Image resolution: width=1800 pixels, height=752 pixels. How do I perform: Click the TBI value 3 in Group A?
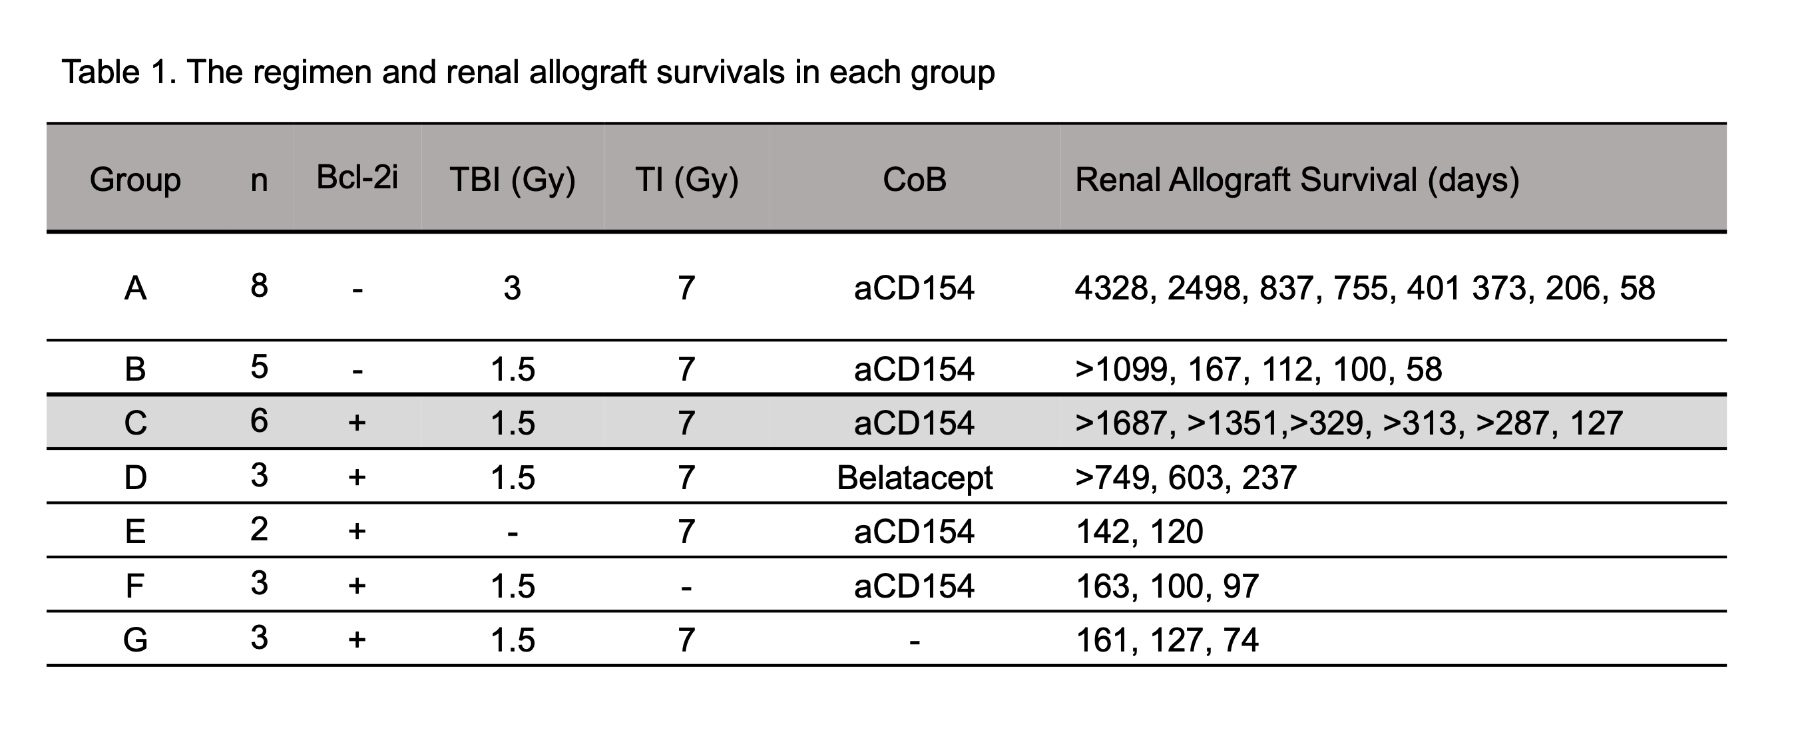(x=512, y=289)
